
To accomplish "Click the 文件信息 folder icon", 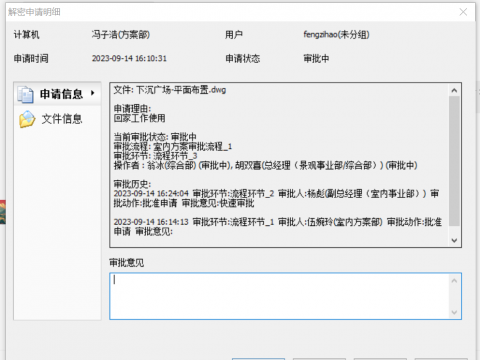I will click(x=27, y=119).
